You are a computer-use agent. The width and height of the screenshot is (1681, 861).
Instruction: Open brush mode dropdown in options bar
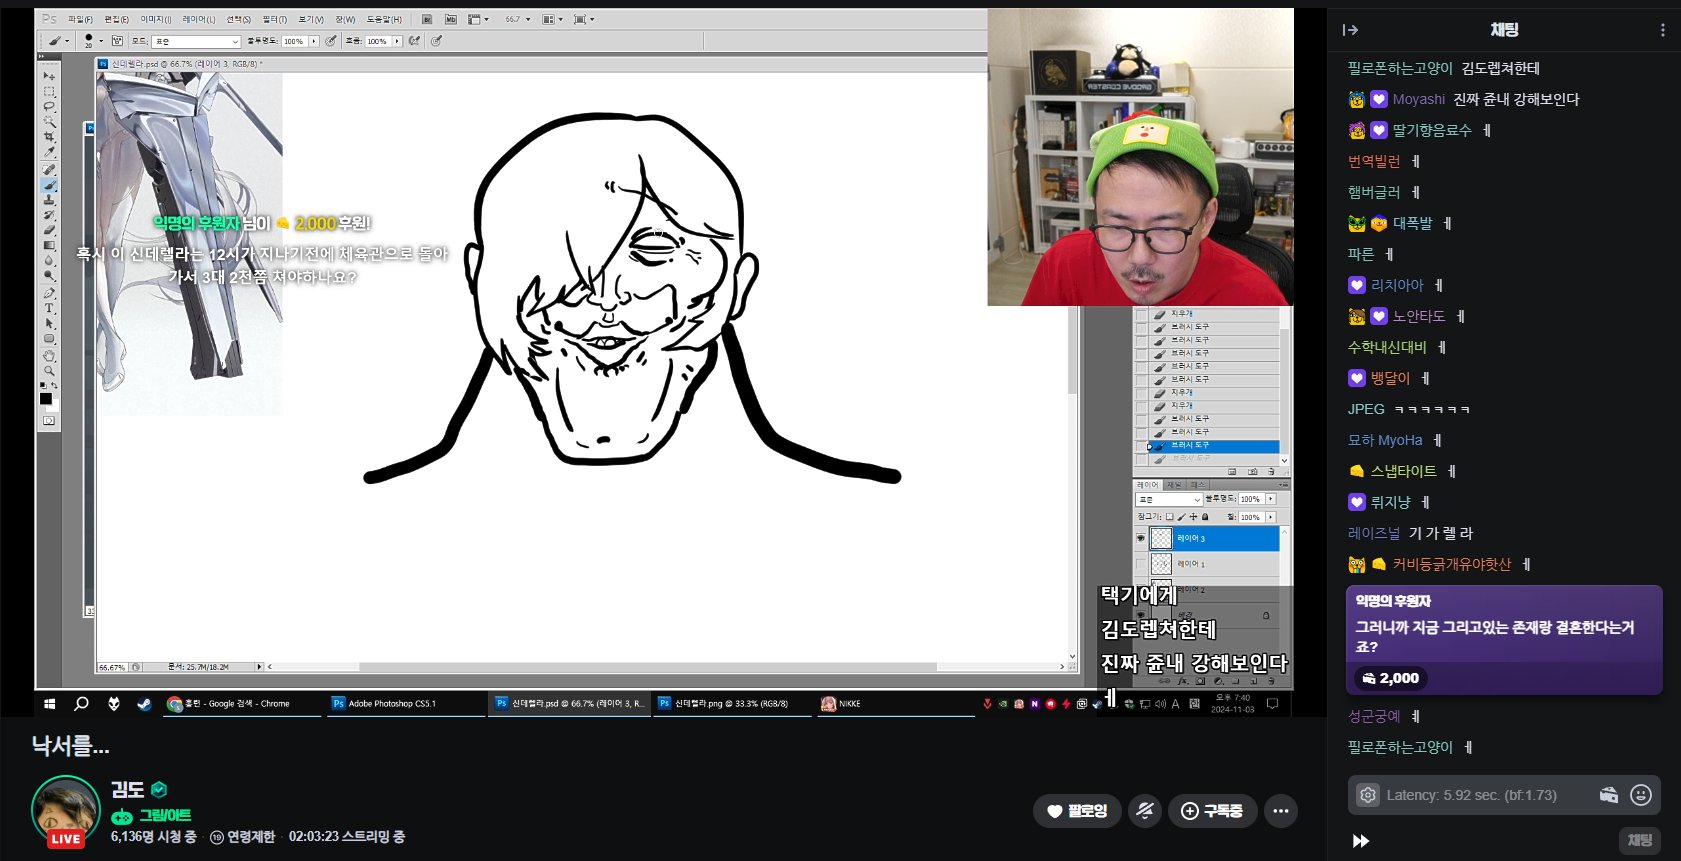tap(196, 41)
